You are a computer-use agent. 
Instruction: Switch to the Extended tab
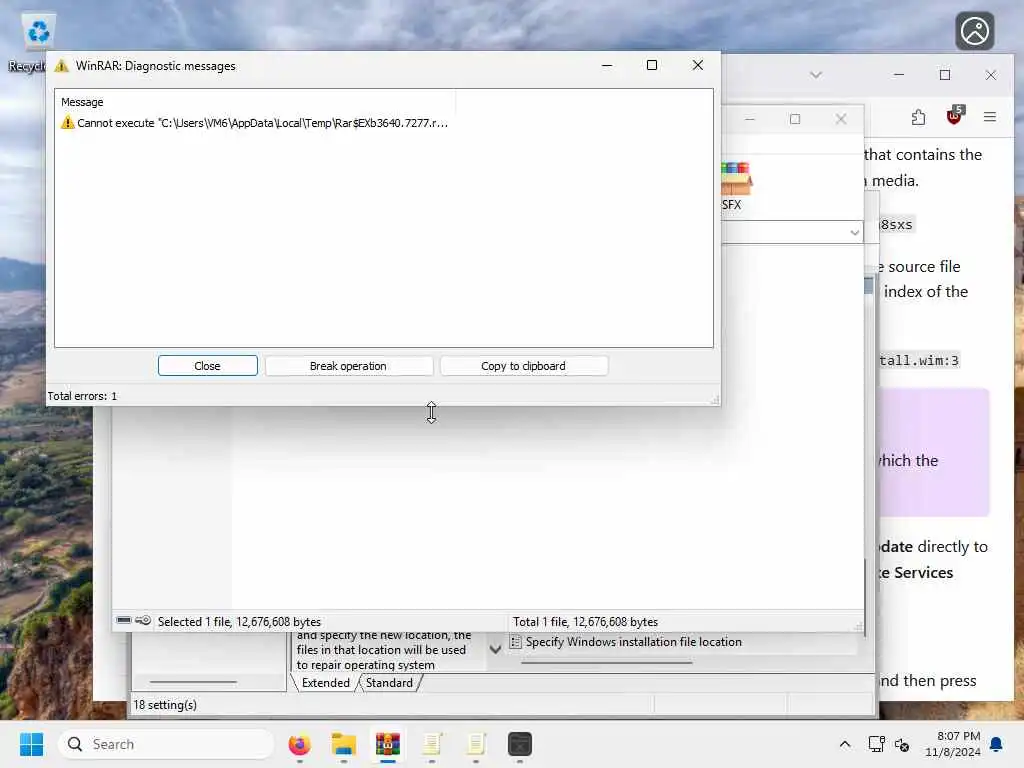point(325,682)
